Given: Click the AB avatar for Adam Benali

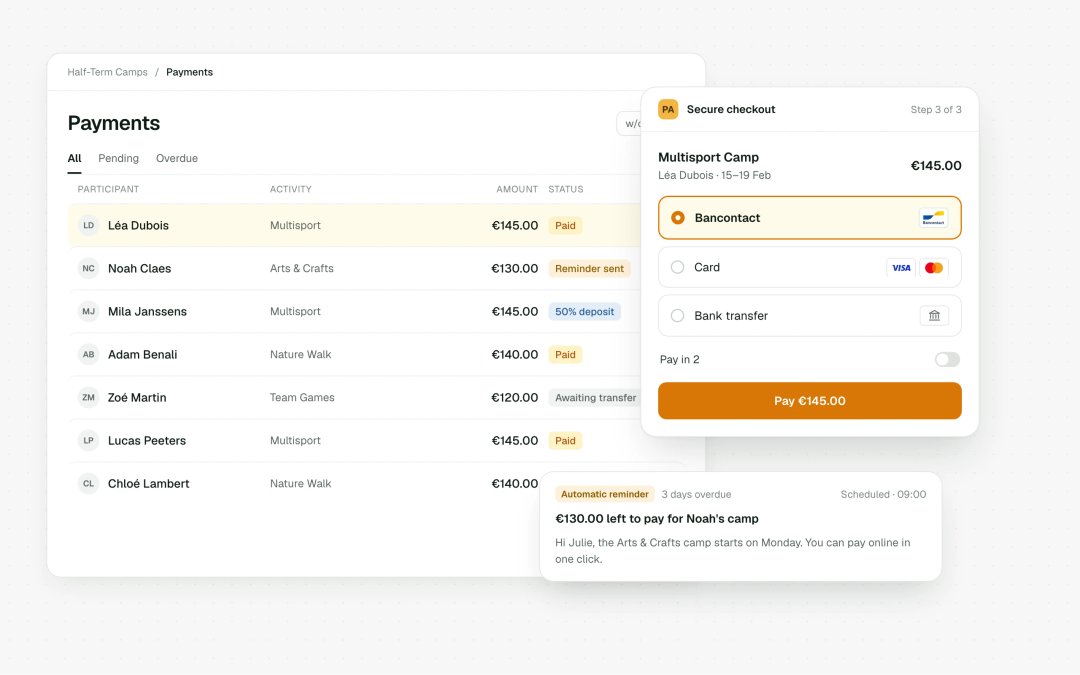Looking at the screenshot, I should pos(88,355).
